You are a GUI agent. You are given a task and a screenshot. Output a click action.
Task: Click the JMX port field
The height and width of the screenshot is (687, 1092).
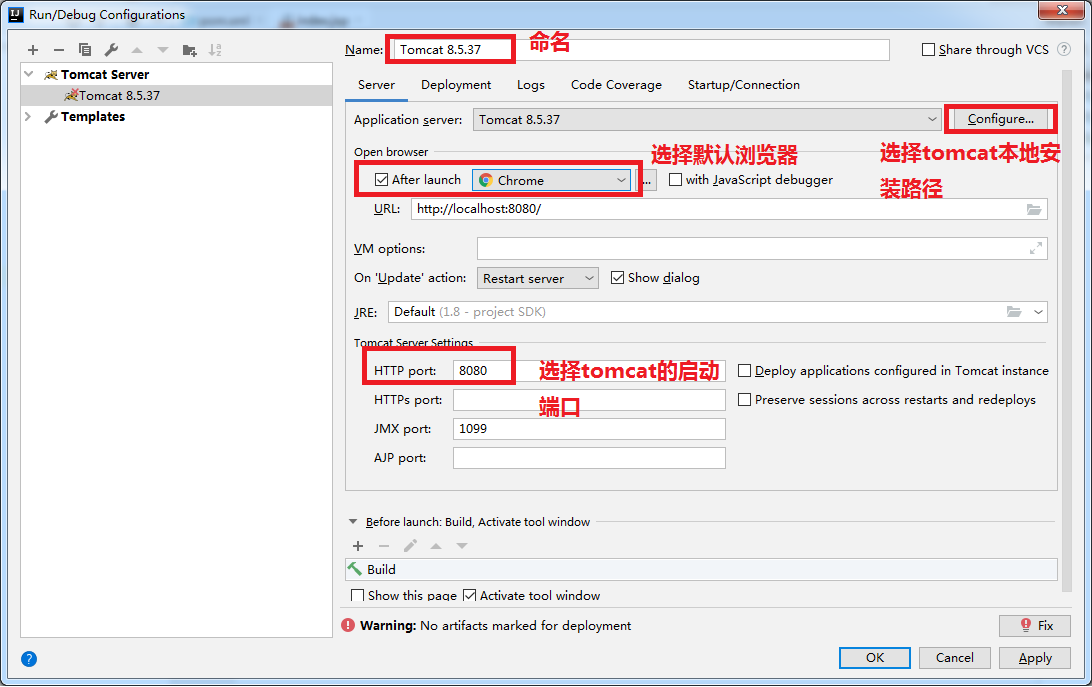589,429
